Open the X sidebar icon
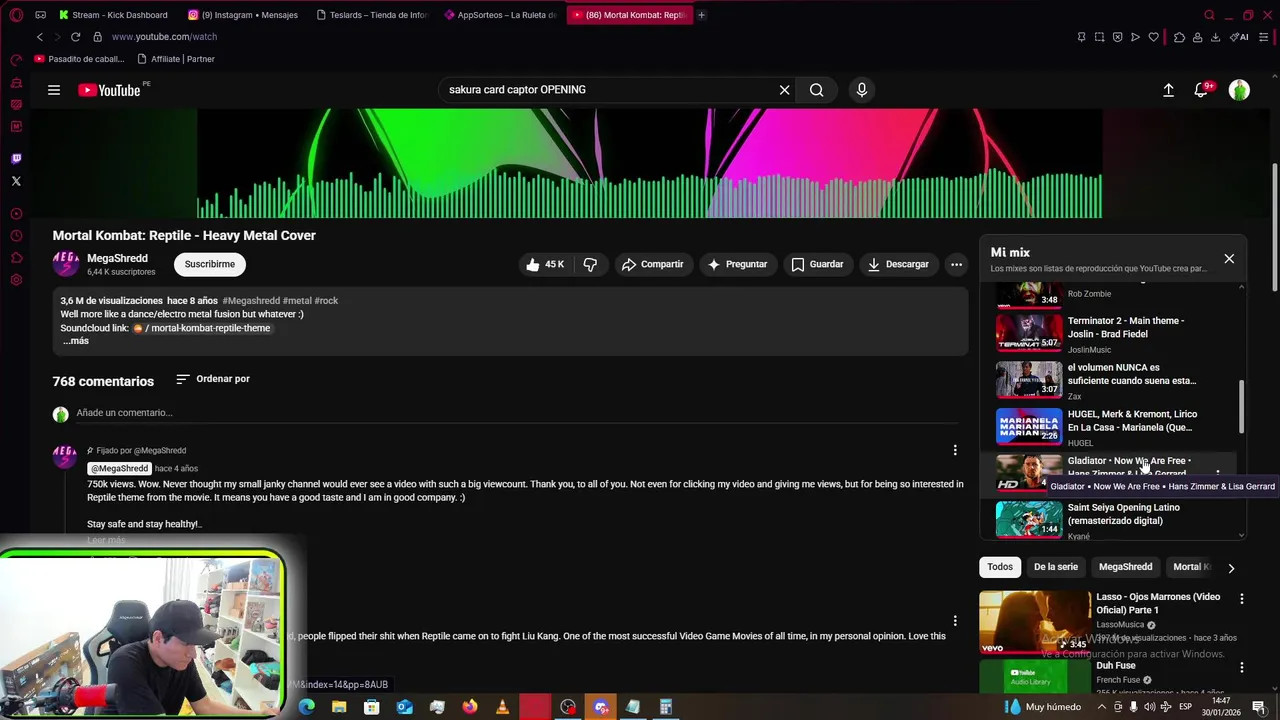Screen dimensions: 1280x720 click(x=16, y=181)
